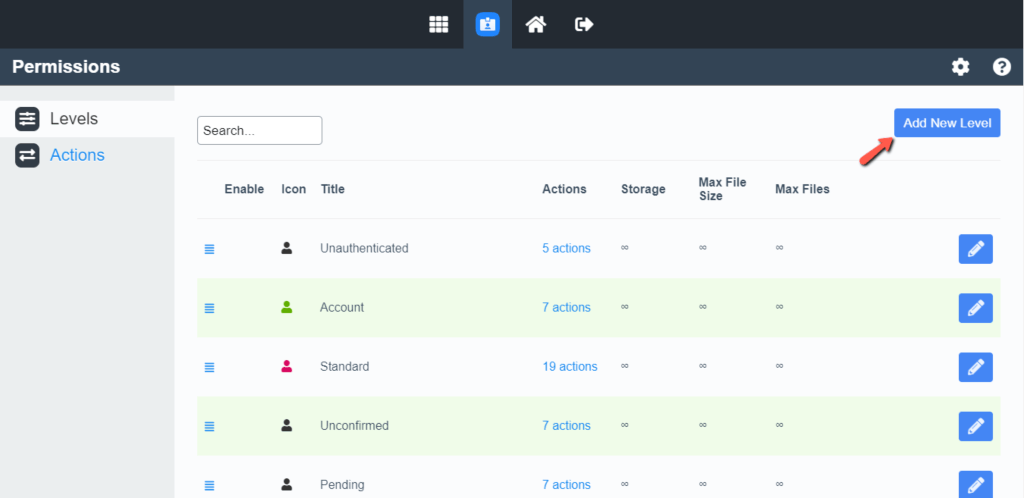Image resolution: width=1024 pixels, height=498 pixels.
Task: Open the 7 actions link for Pending
Action: (x=566, y=484)
